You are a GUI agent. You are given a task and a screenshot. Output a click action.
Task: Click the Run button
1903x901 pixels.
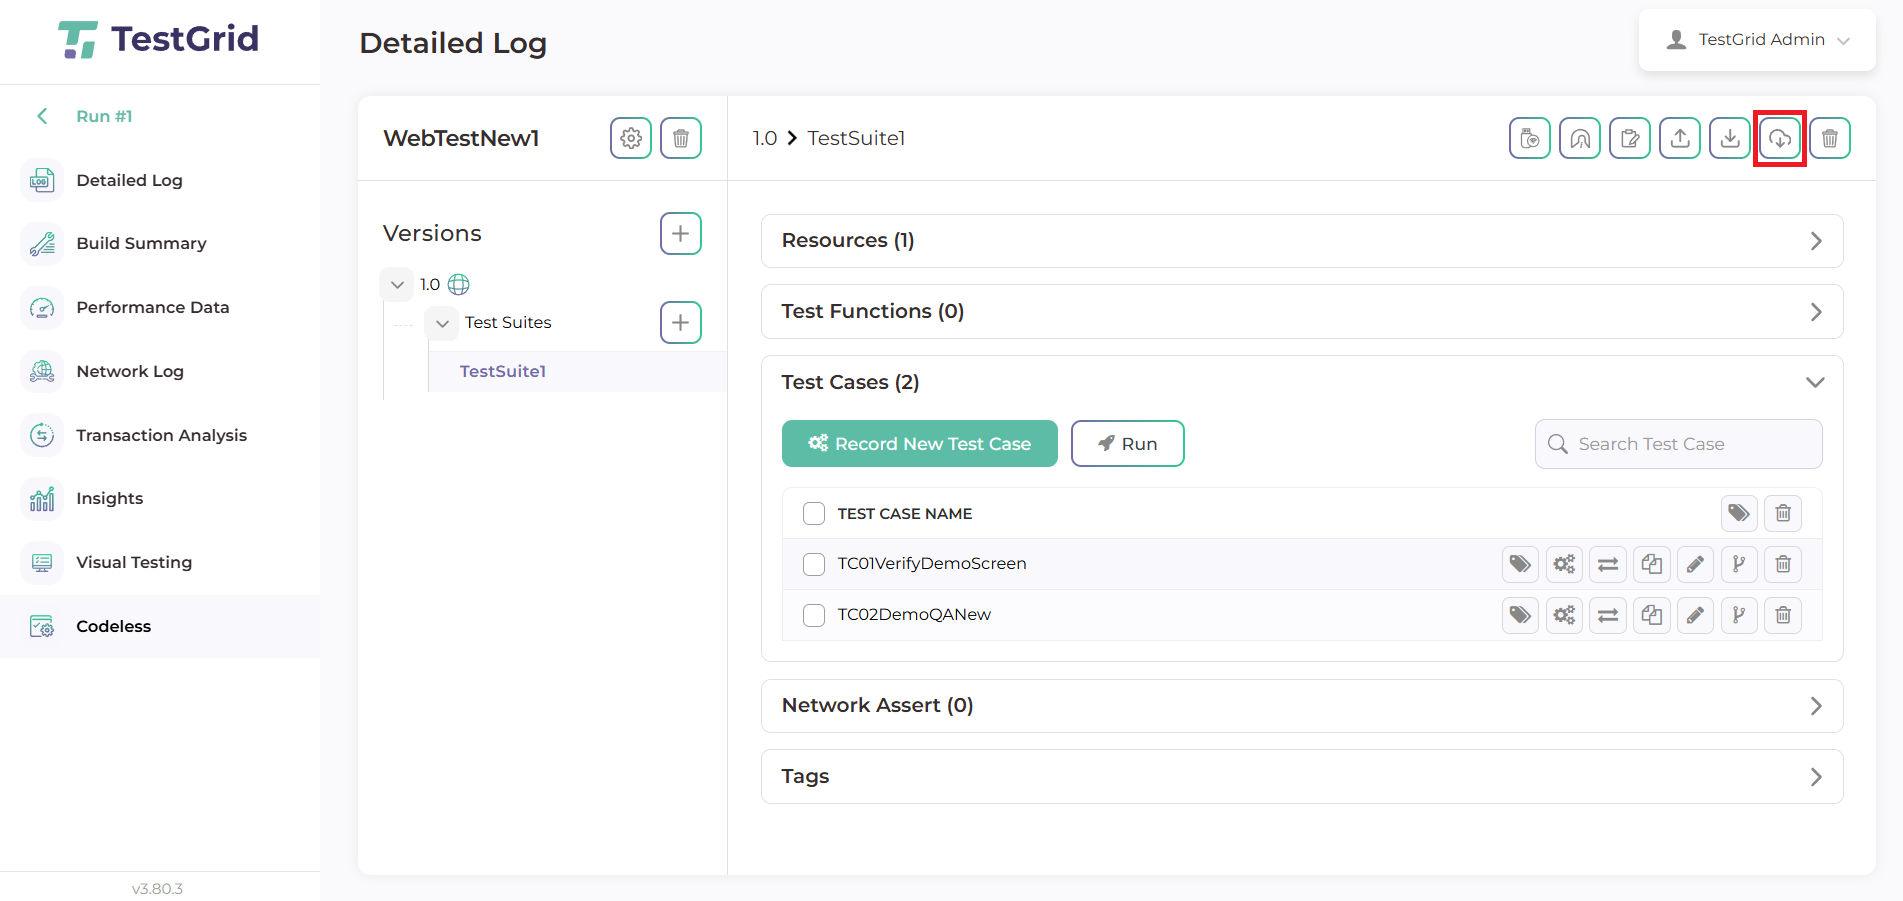1128,444
